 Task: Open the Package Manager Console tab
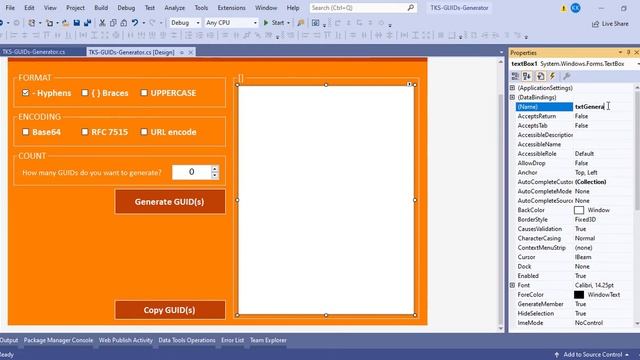[58, 340]
